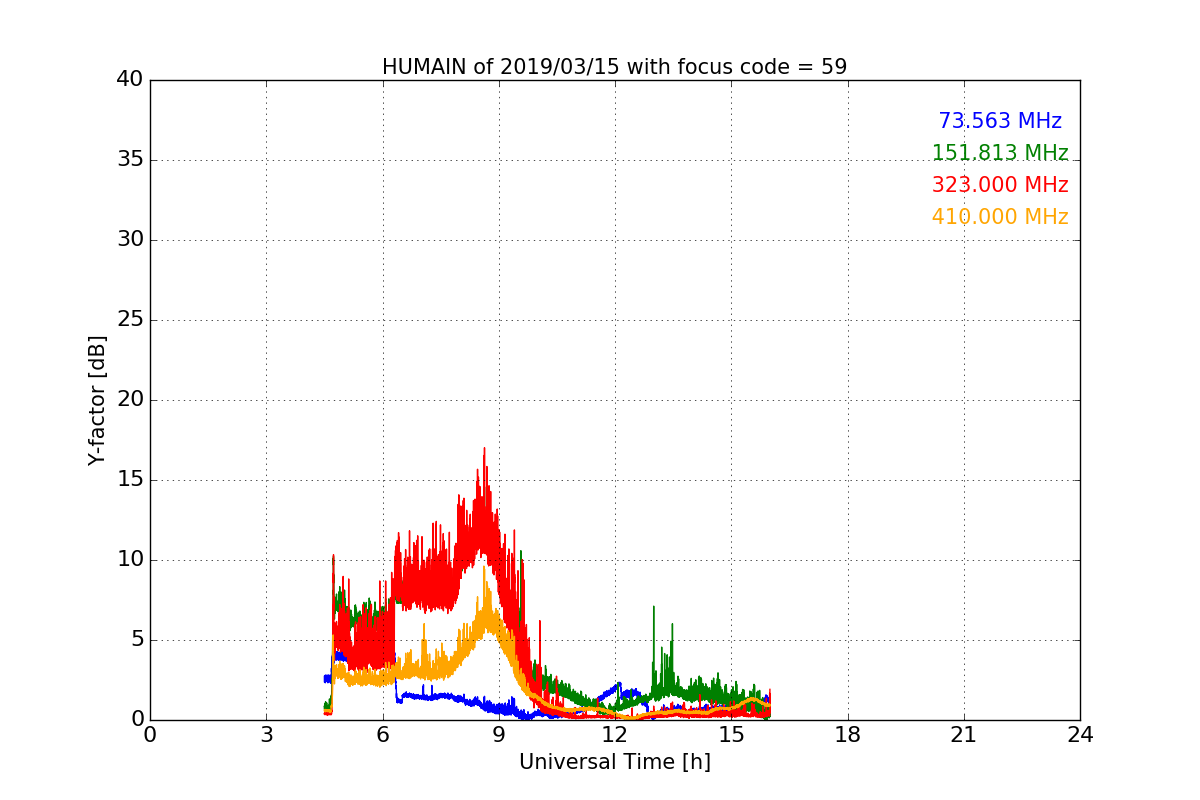Screen dimensions: 1200x800
Task: Click the x-axis tick label '18'
Action: tap(848, 735)
